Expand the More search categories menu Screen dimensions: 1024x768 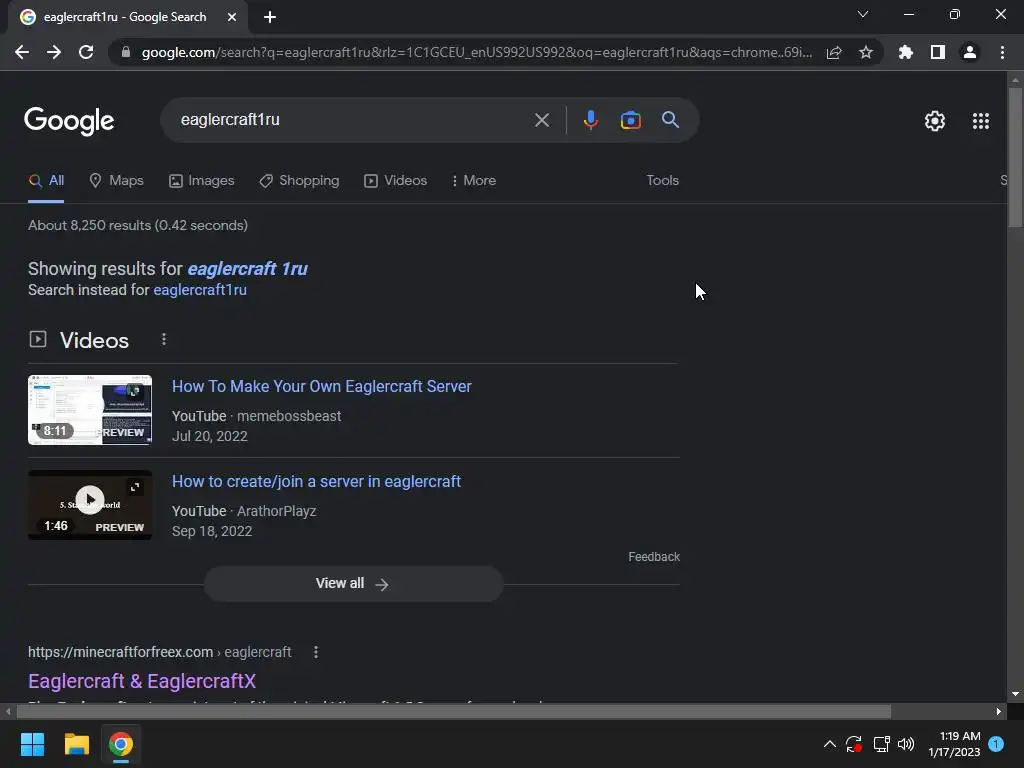click(x=473, y=180)
